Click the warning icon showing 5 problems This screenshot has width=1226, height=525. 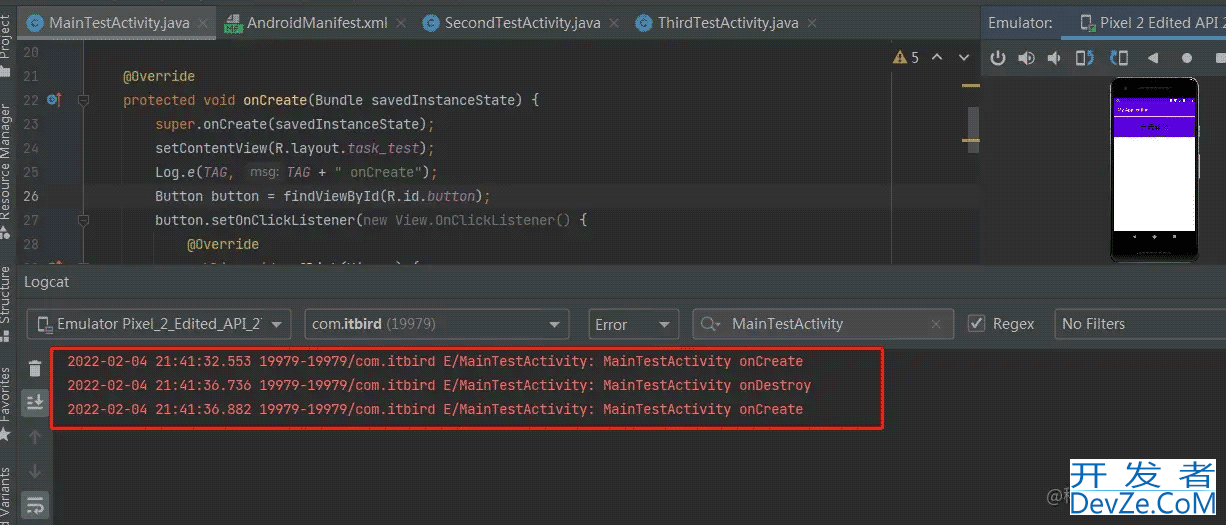(907, 58)
